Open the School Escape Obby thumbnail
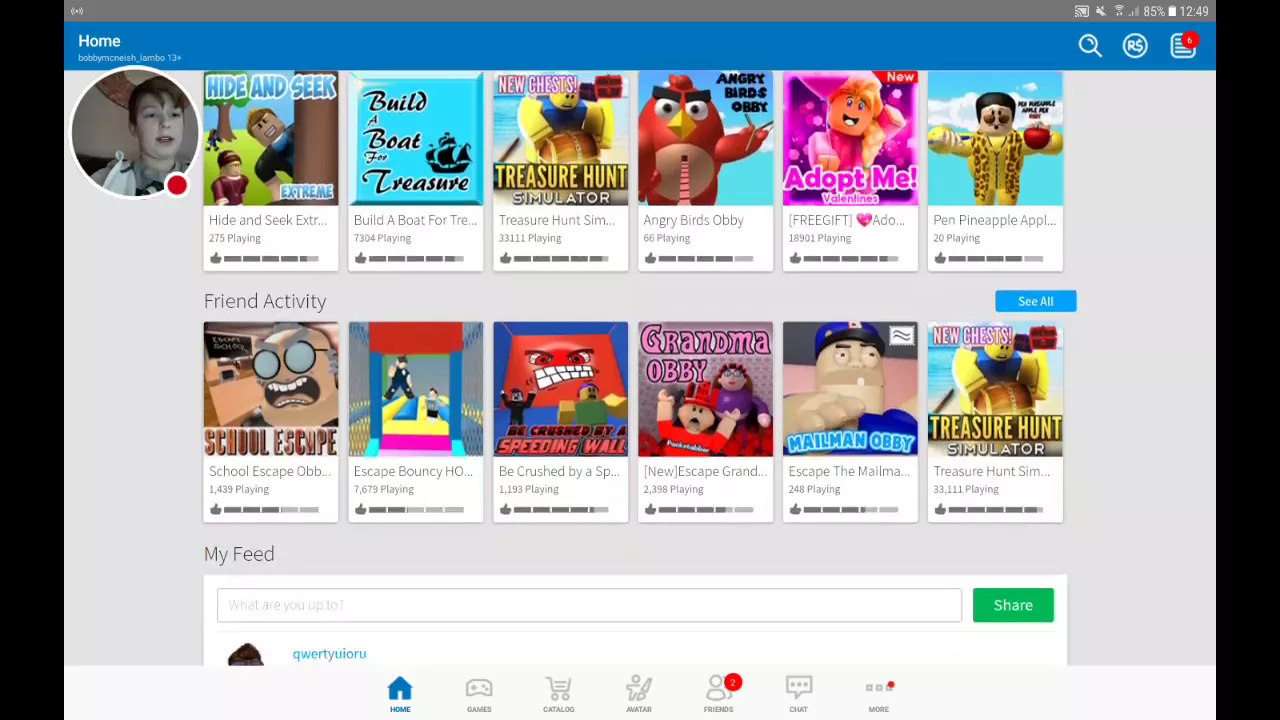The image size is (1280, 720). pyautogui.click(x=271, y=389)
